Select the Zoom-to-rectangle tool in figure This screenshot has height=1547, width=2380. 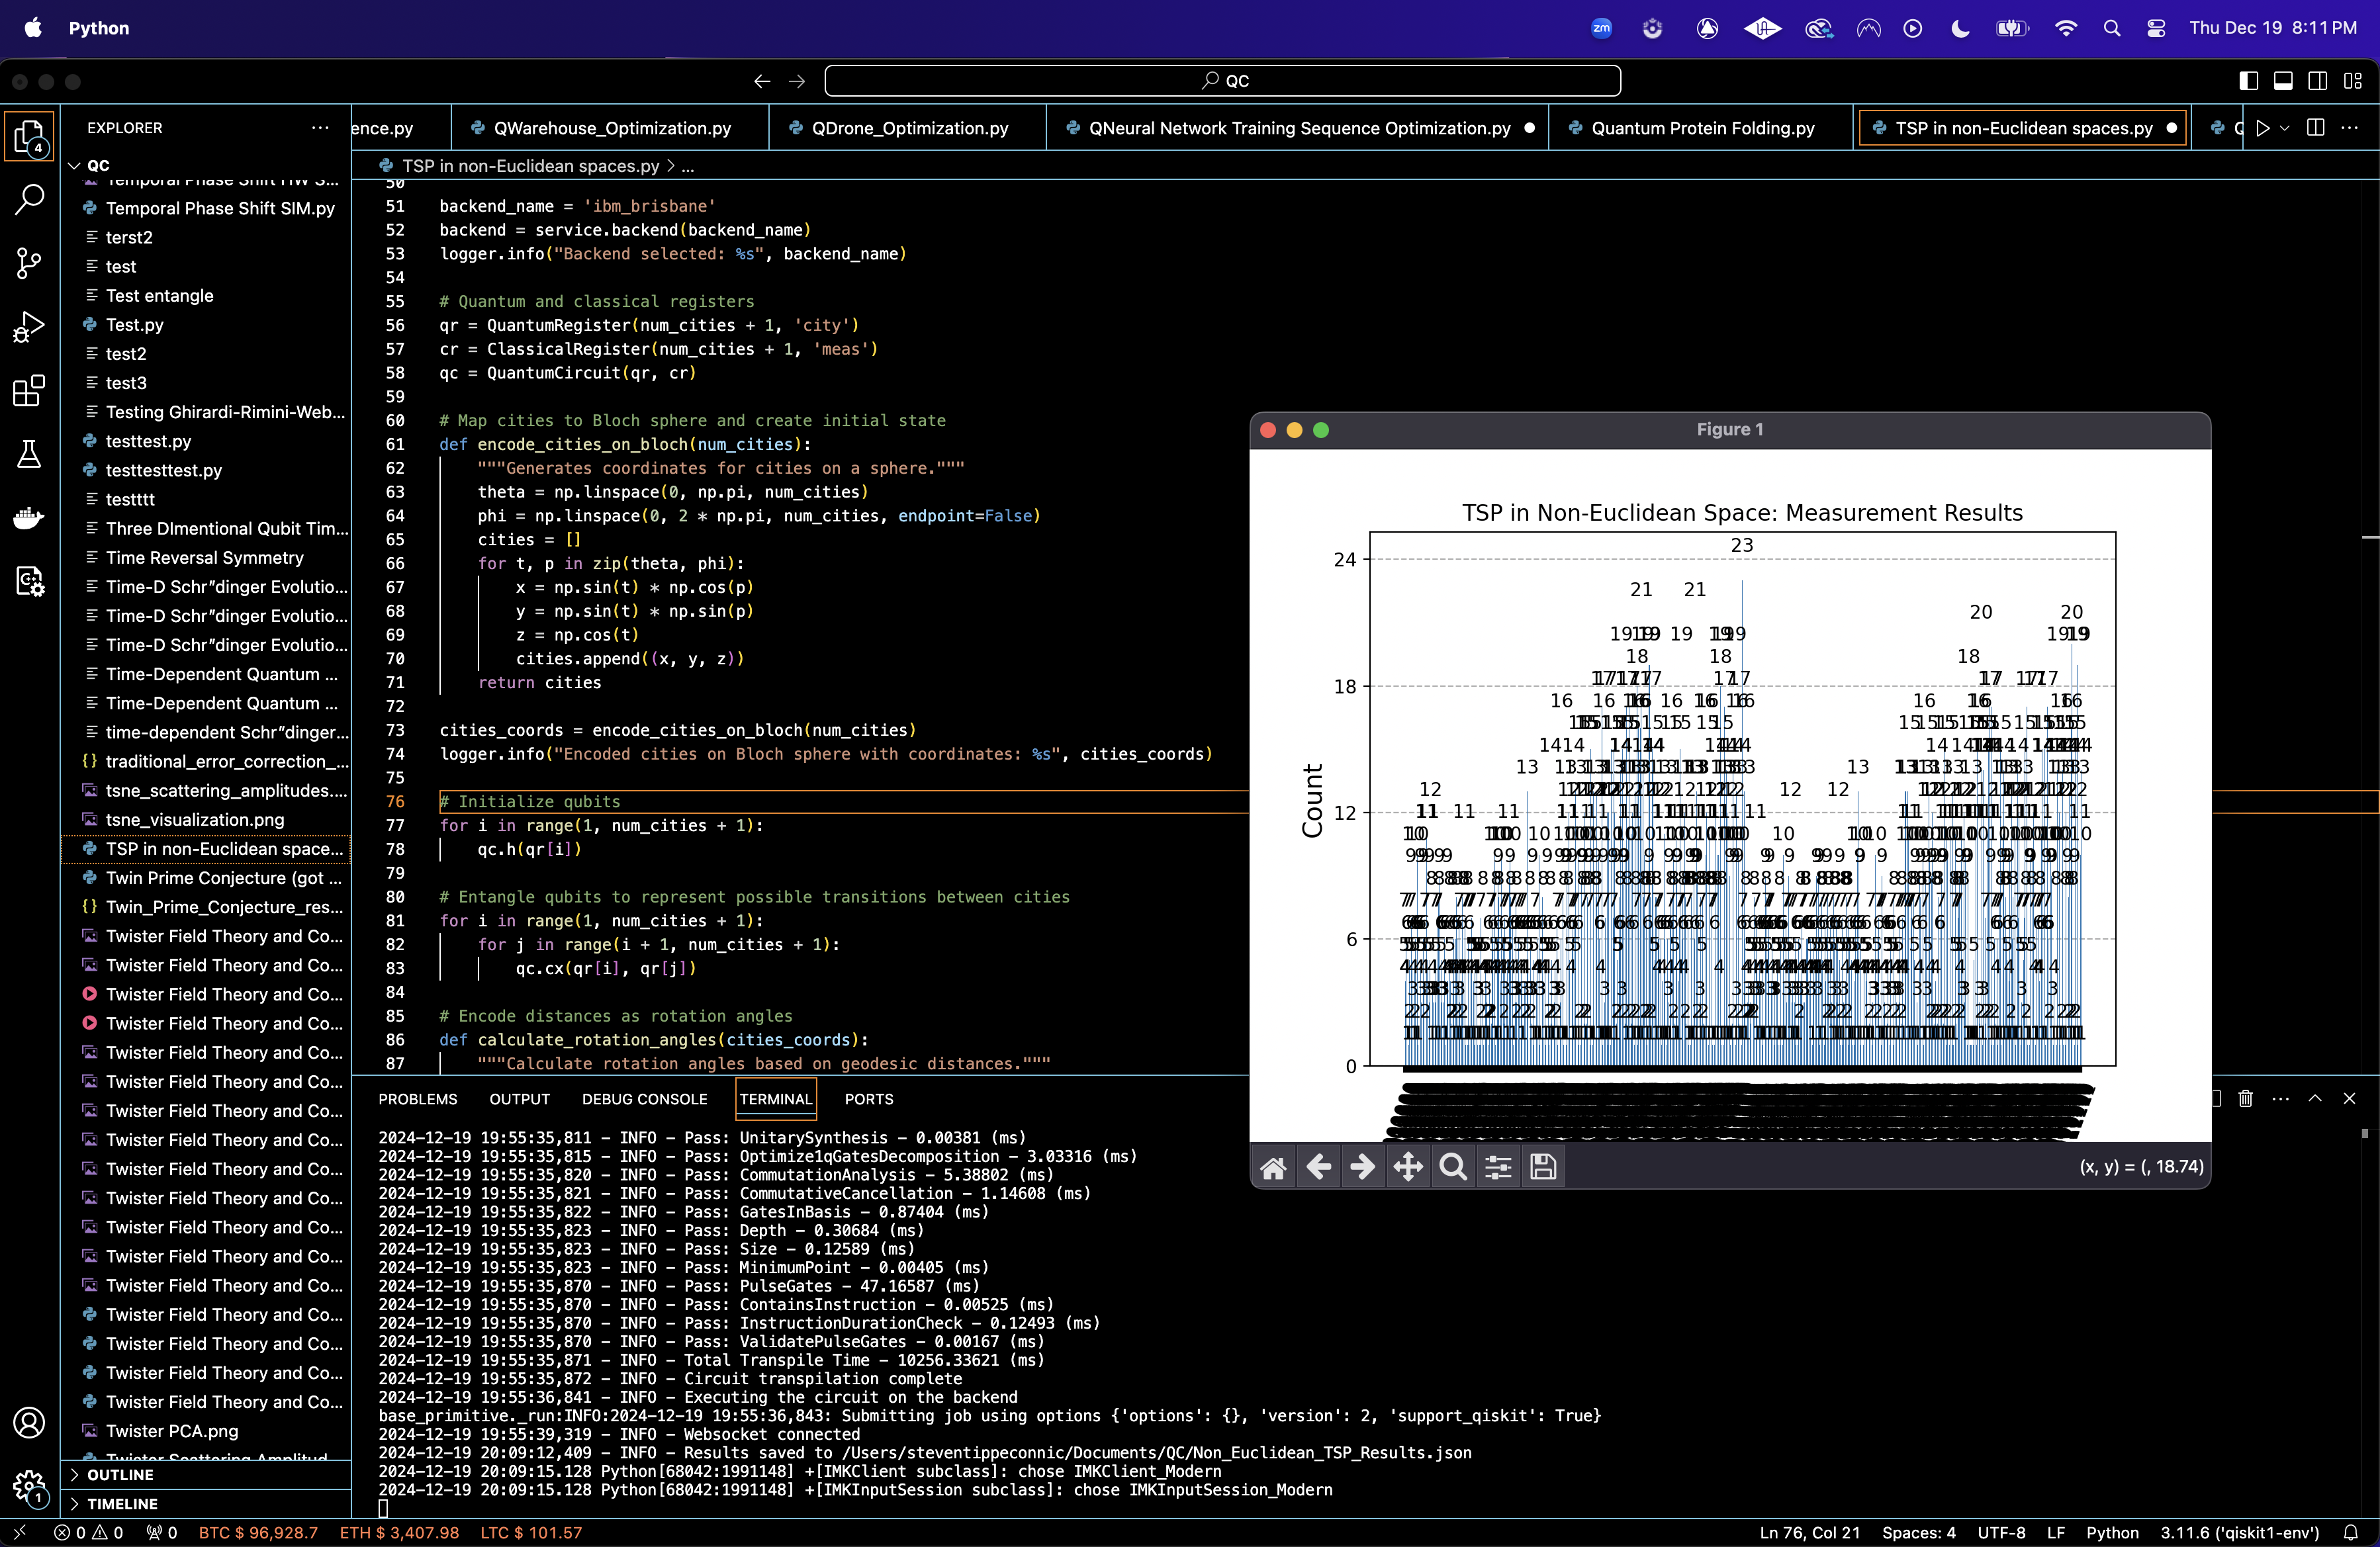[1453, 1167]
